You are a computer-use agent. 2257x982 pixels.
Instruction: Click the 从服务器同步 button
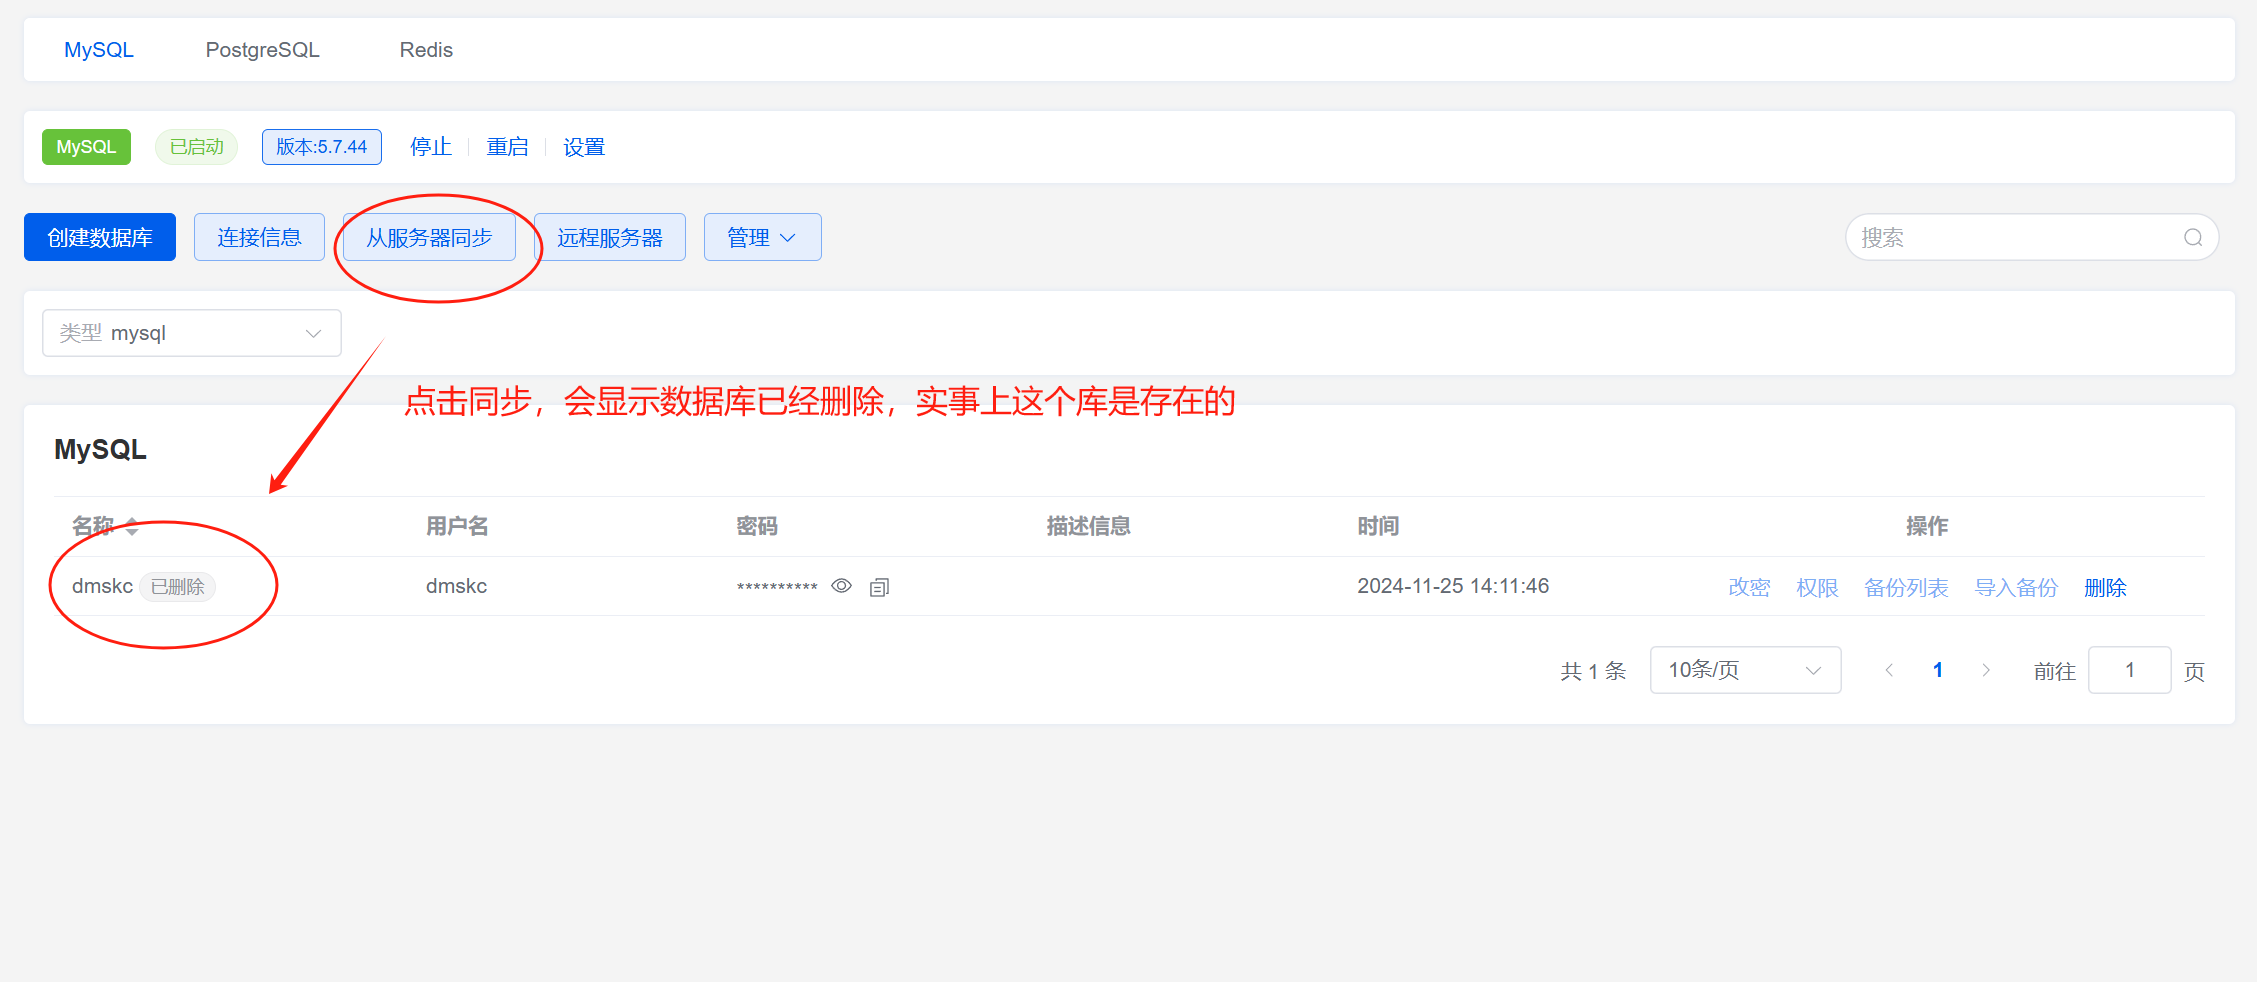(429, 238)
